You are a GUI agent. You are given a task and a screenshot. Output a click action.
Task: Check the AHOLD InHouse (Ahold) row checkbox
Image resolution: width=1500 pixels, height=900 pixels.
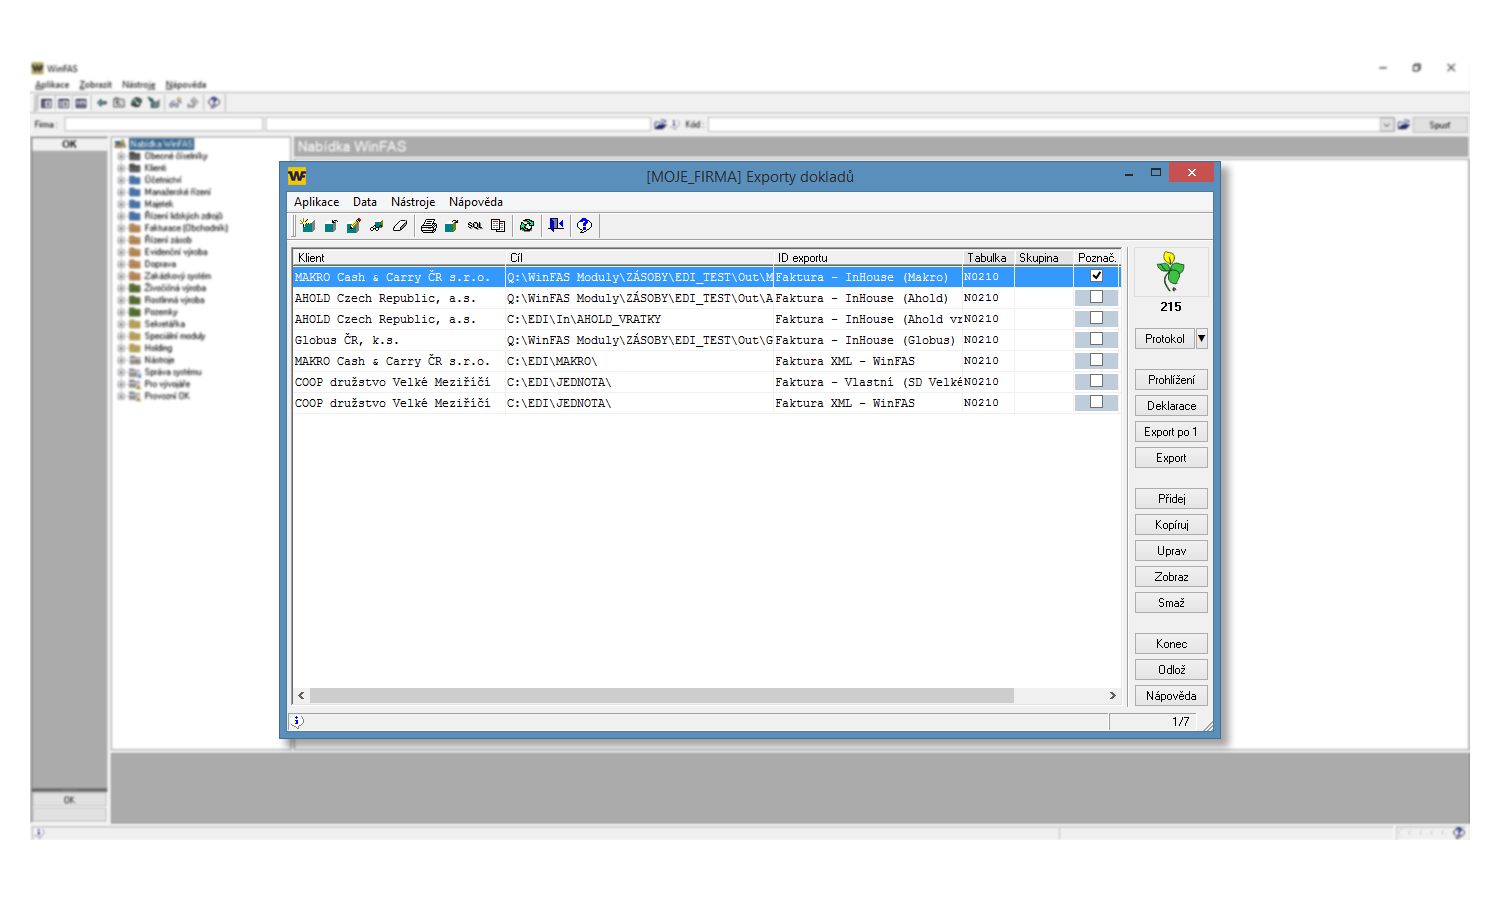[1096, 297]
